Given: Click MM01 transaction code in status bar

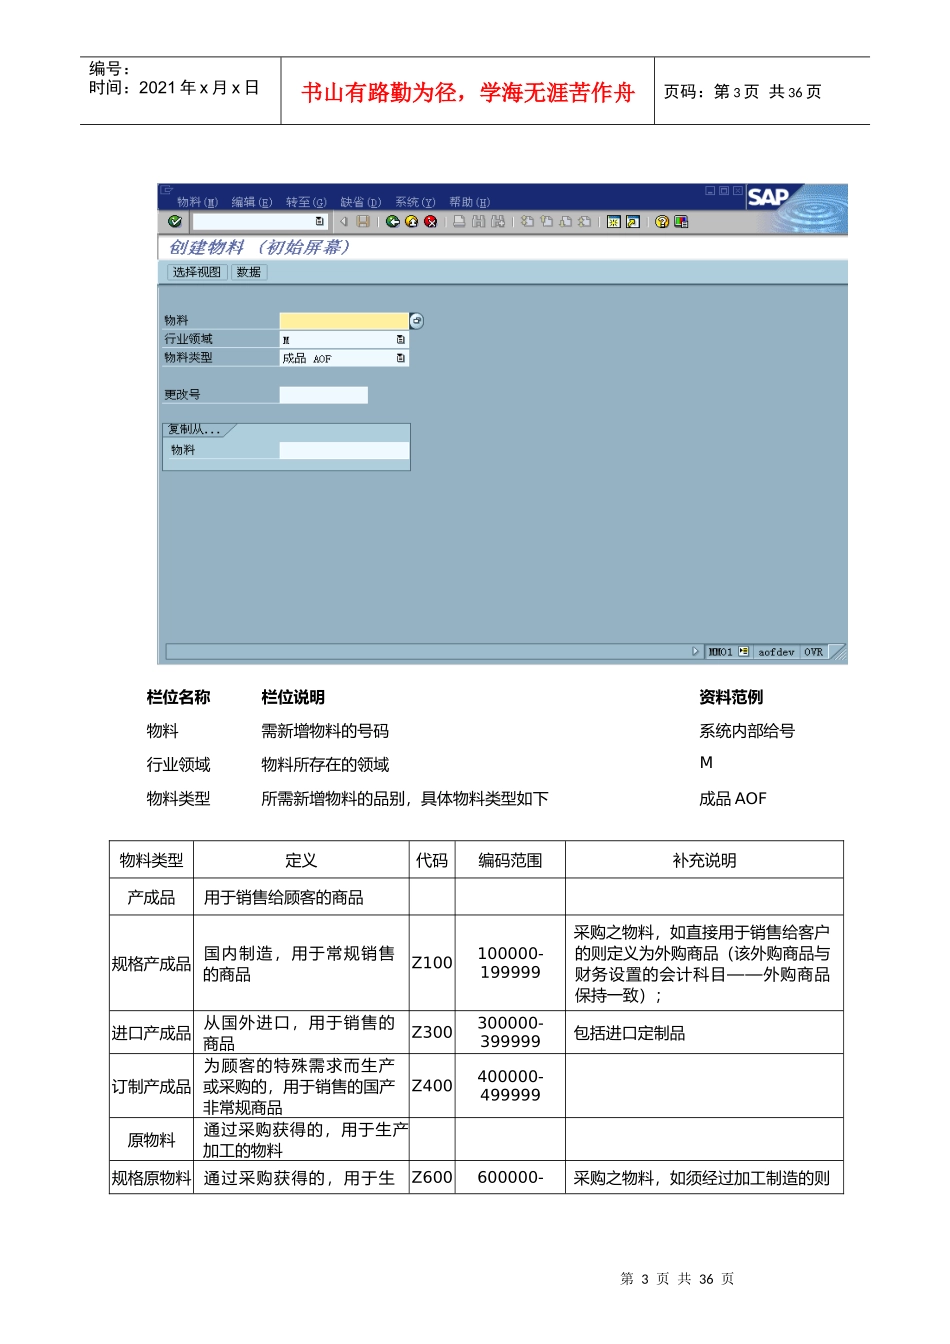Looking at the screenshot, I should coord(721,651).
